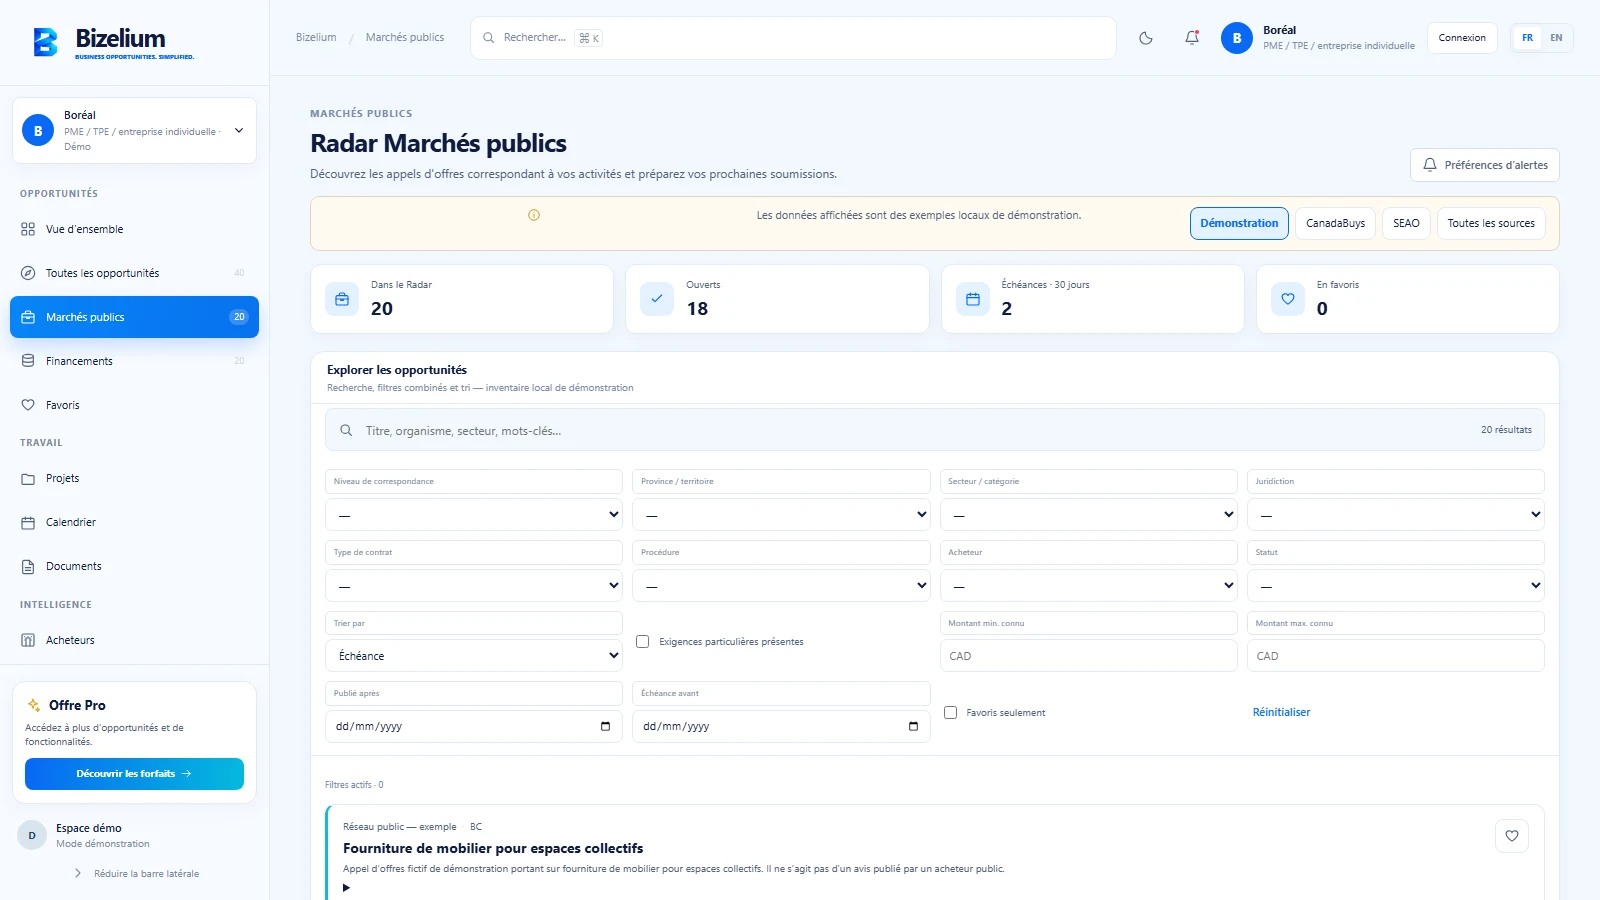Image resolution: width=1600 pixels, height=900 pixels.
Task: Expand Boréal organization switcher chevron
Action: point(239,130)
